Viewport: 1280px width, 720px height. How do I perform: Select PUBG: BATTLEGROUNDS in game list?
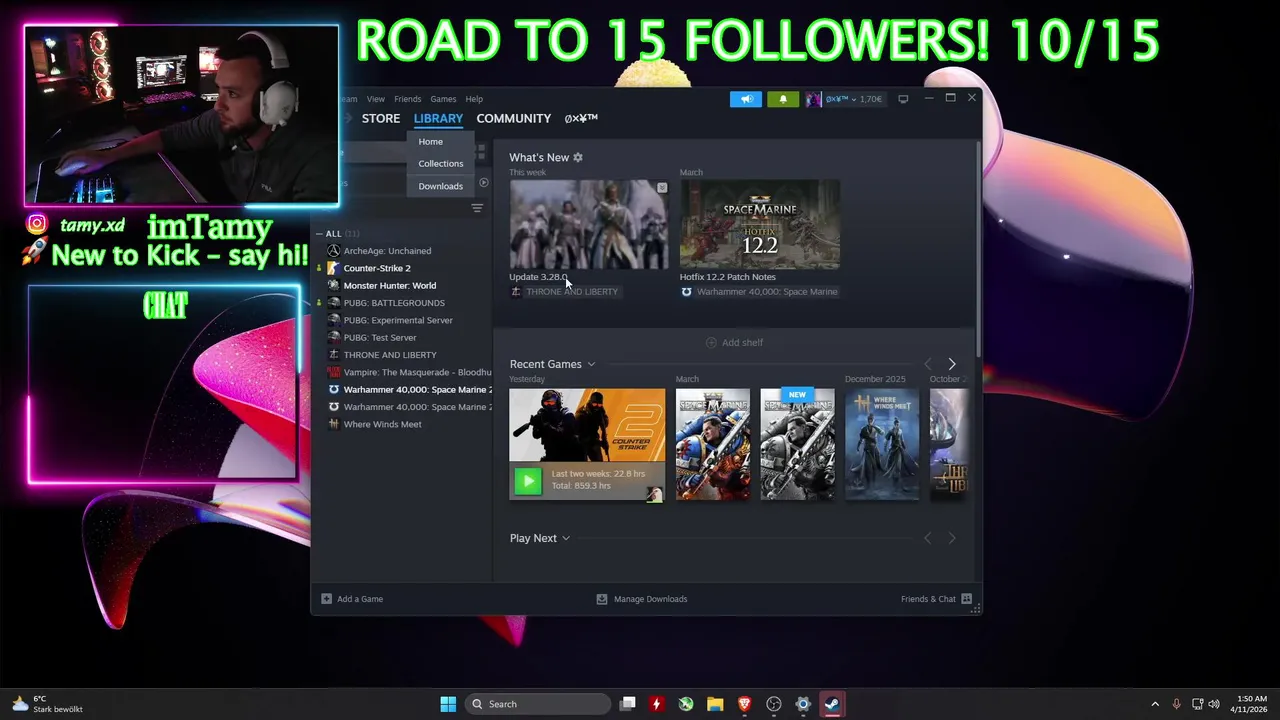[394, 303]
